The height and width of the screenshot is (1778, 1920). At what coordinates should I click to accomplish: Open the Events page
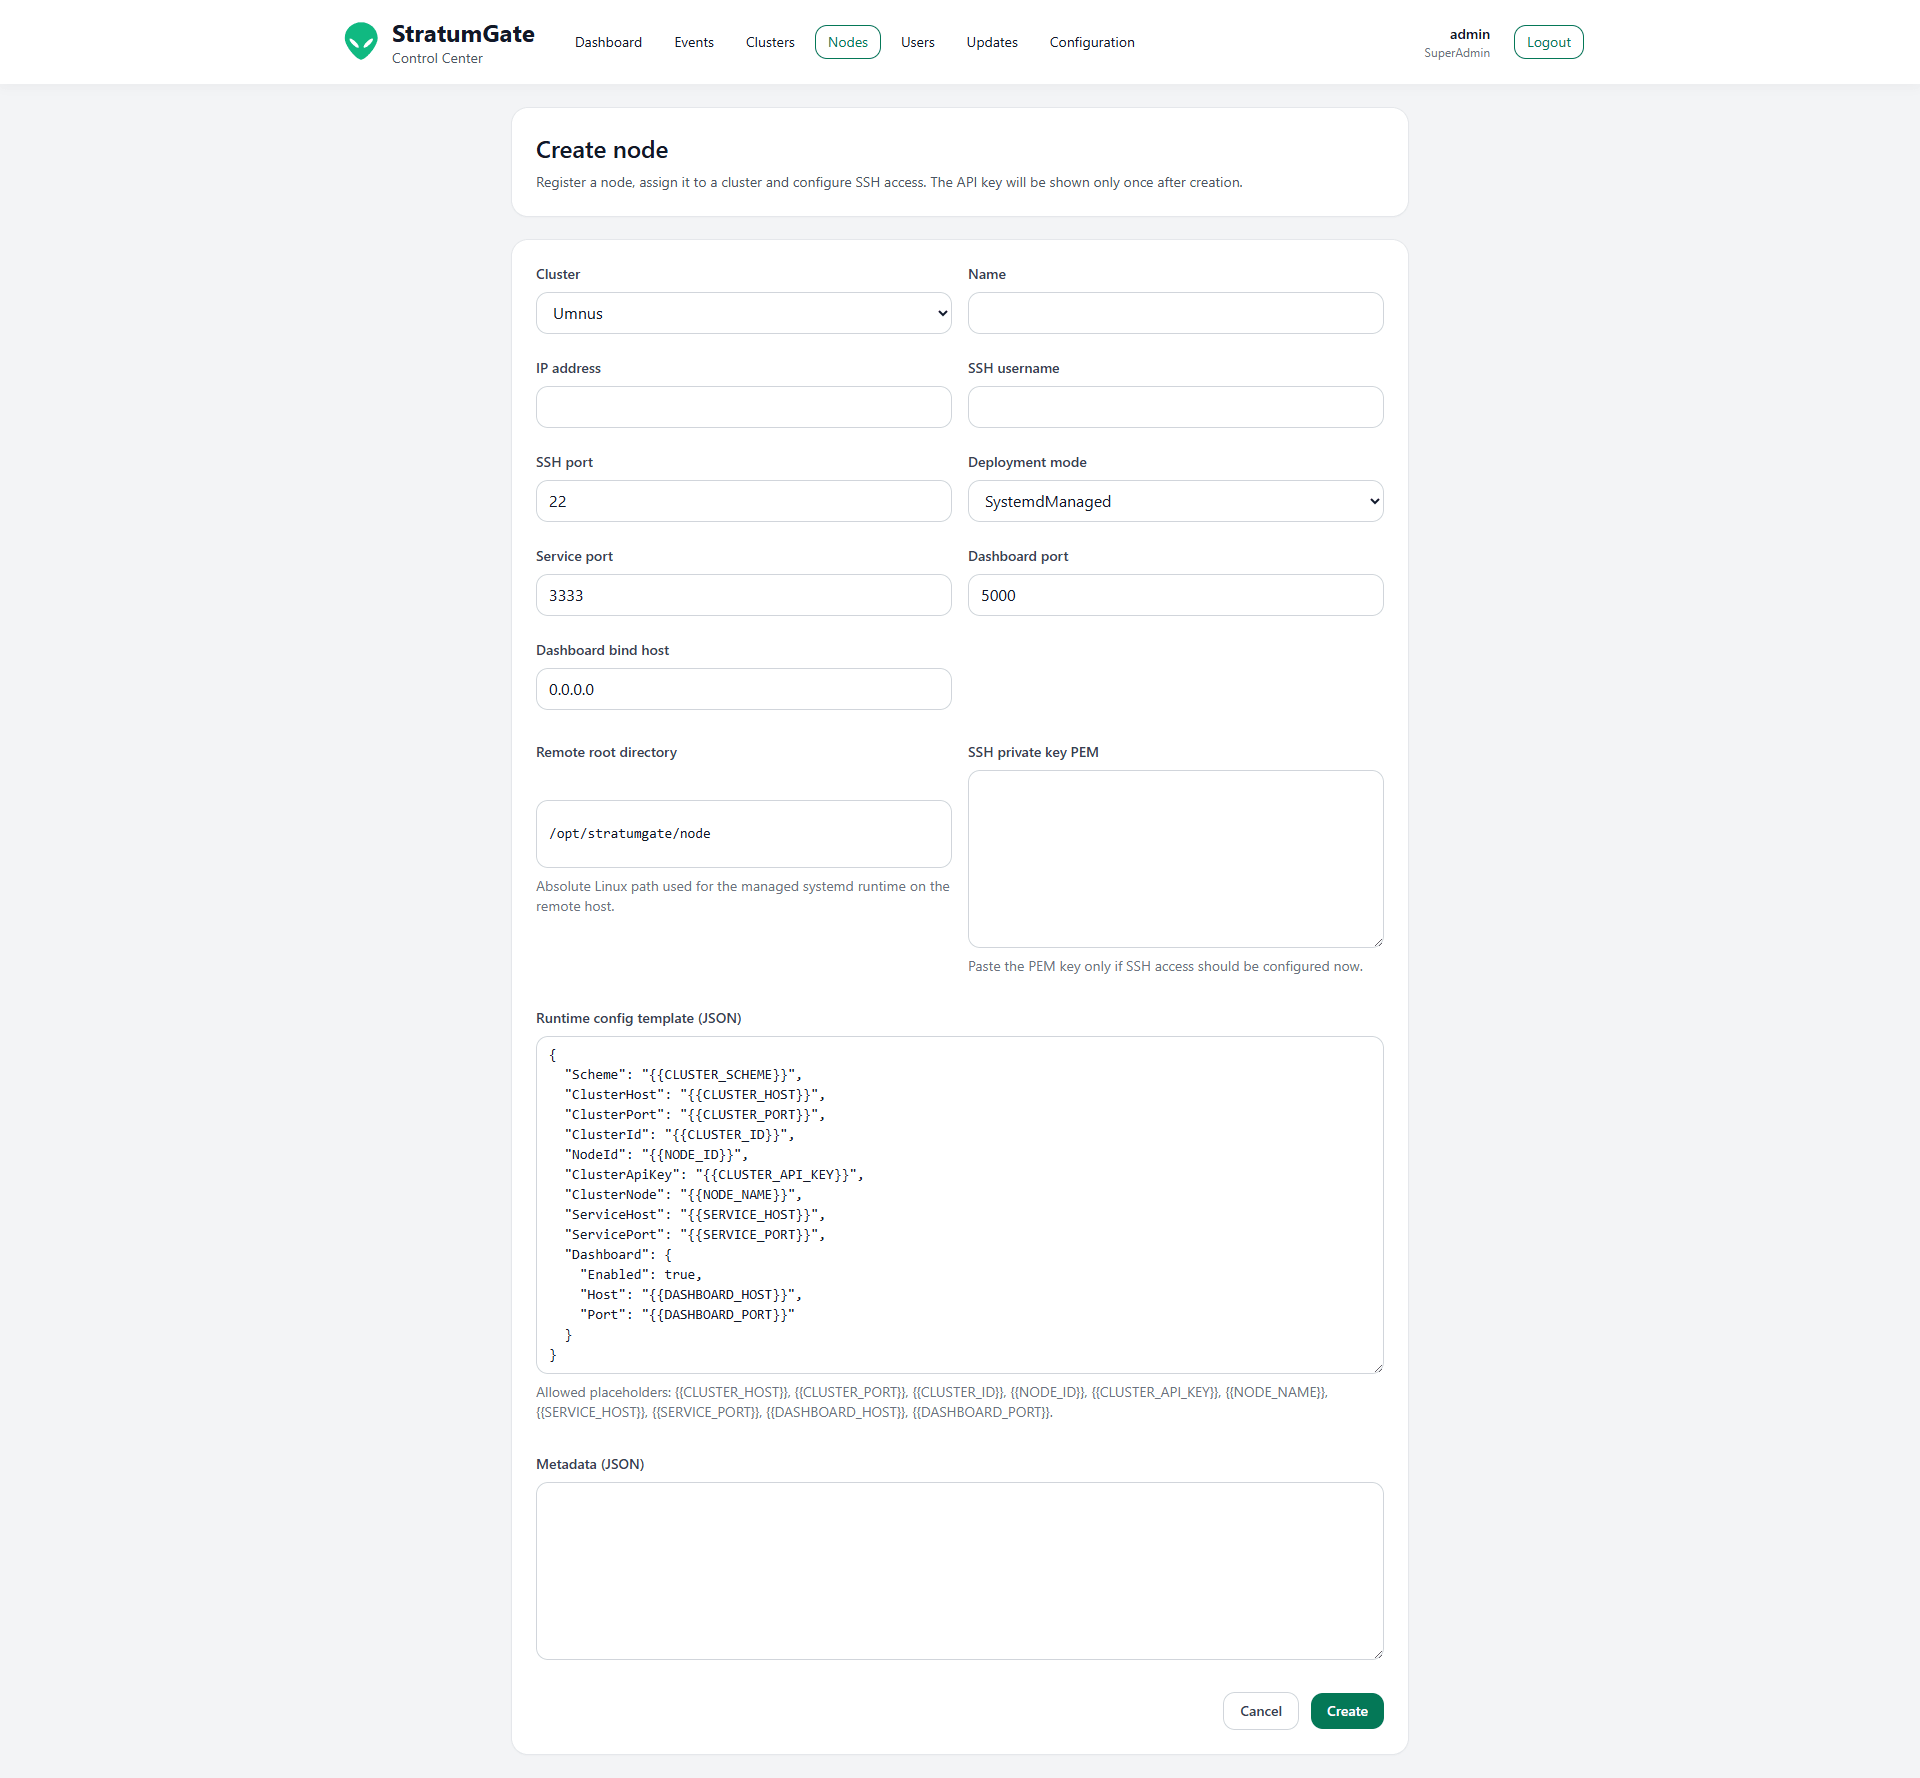click(694, 42)
